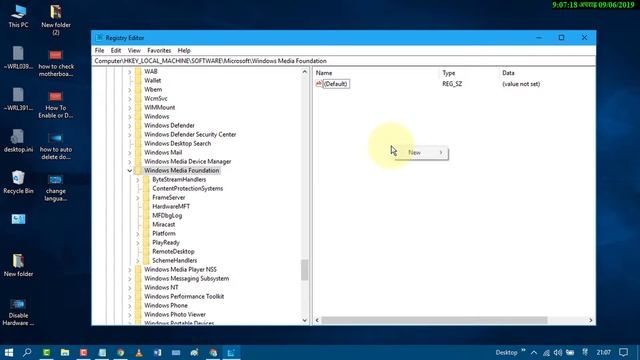Show hidden tray icons chevron

[534, 352]
